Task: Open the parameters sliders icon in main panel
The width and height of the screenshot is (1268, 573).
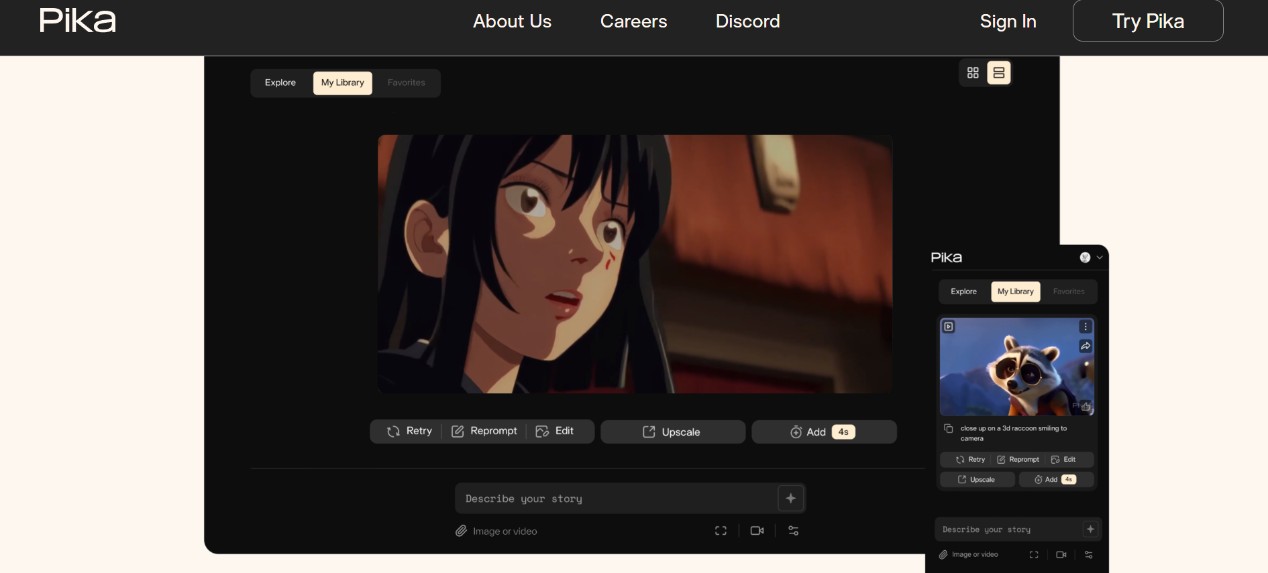Action: coord(793,531)
